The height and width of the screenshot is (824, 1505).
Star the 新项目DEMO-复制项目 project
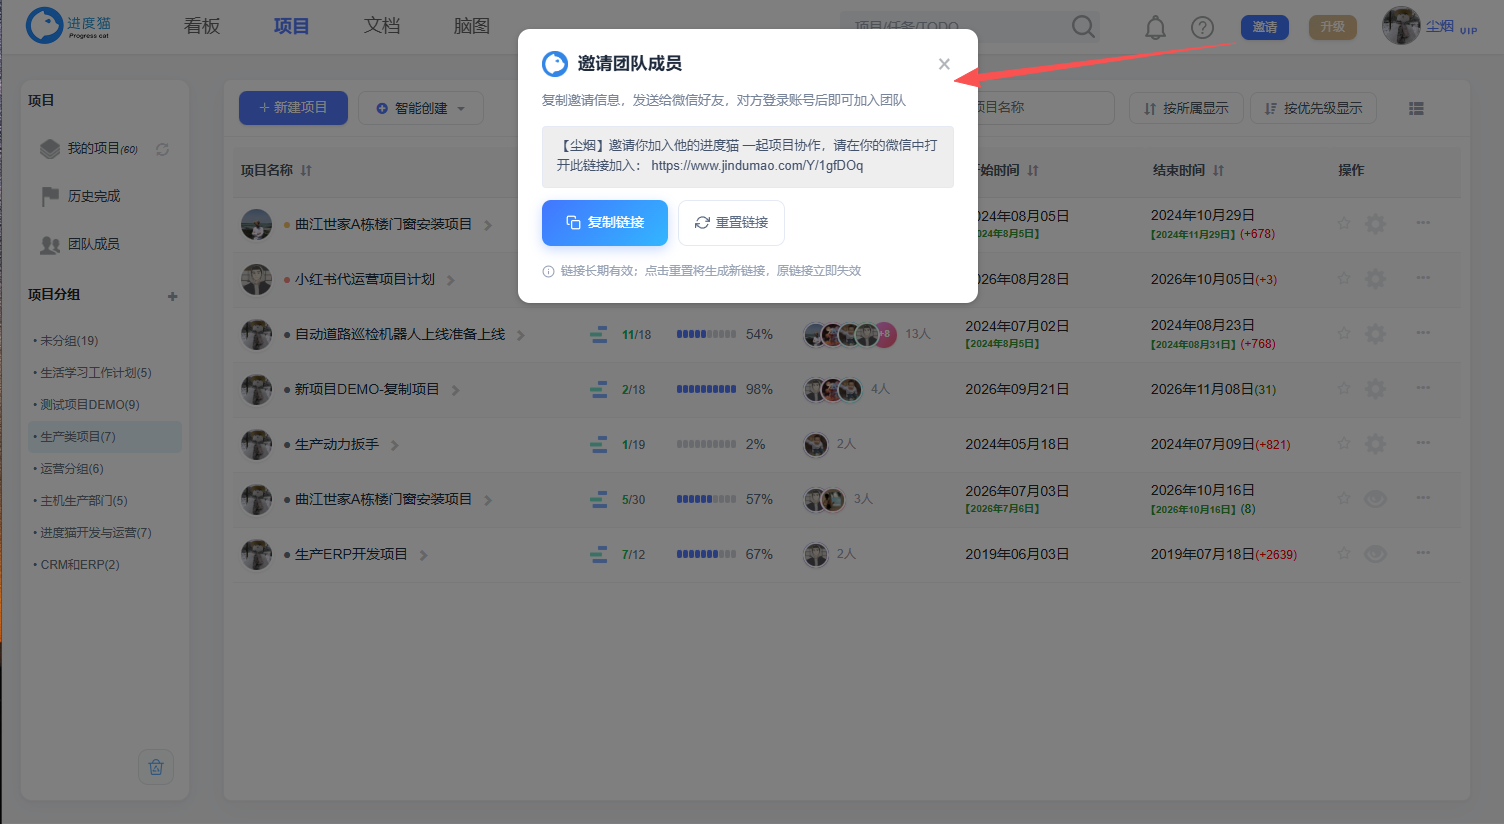click(x=1344, y=388)
